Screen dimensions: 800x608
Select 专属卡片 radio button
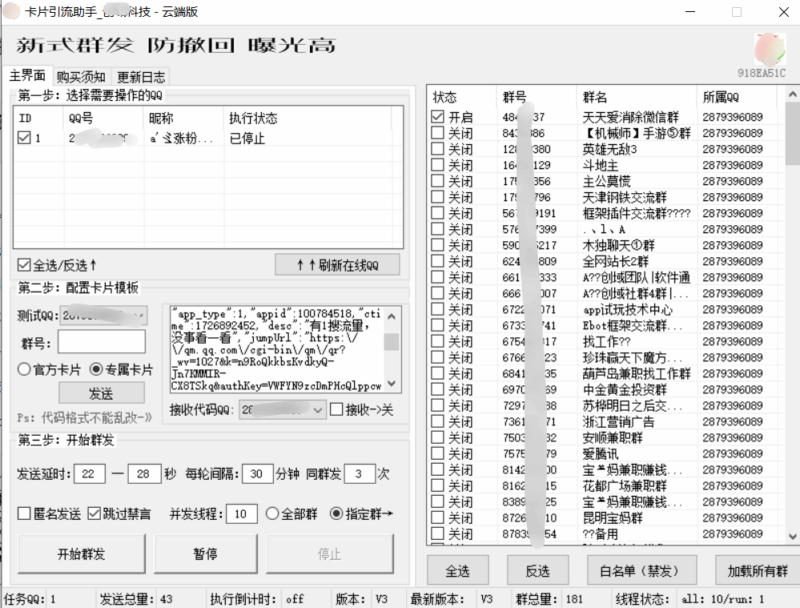click(96, 369)
